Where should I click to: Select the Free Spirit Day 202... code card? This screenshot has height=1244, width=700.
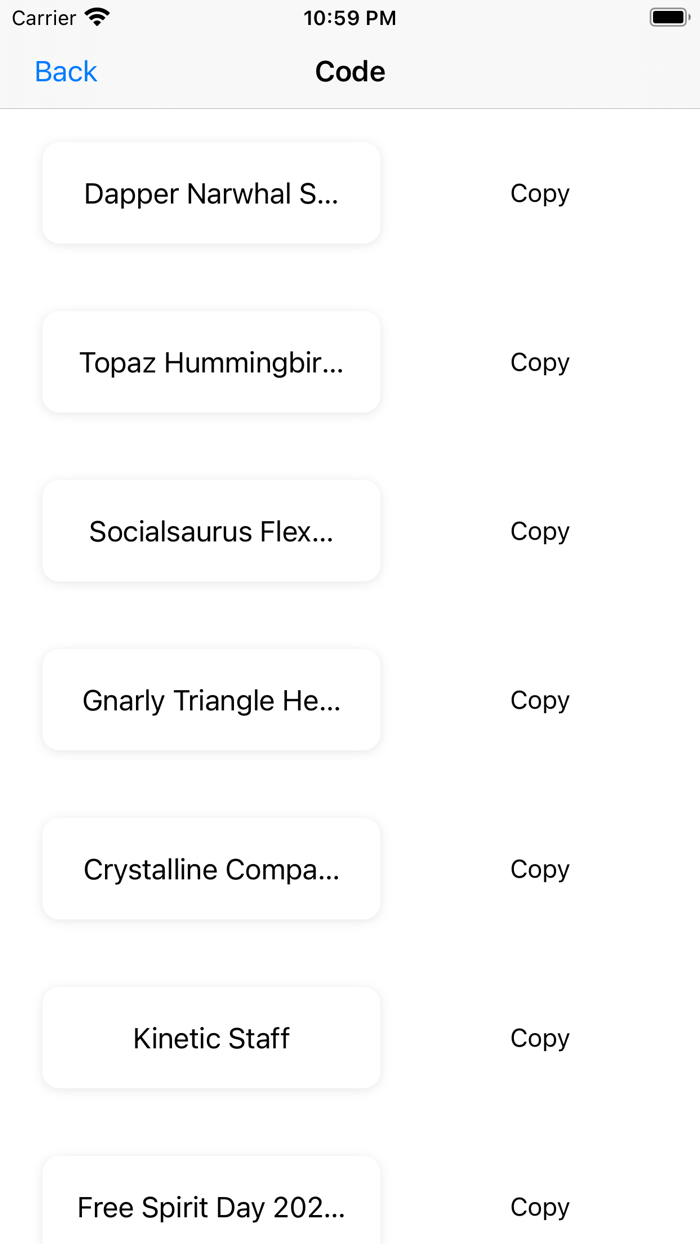[210, 1207]
